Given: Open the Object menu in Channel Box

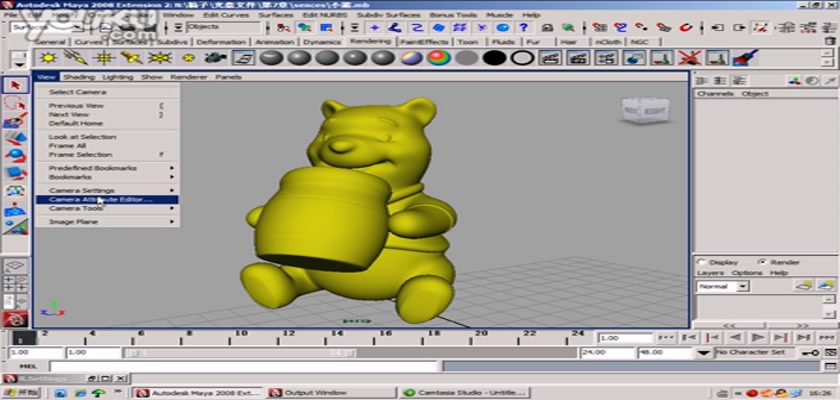Looking at the screenshot, I should click(755, 94).
